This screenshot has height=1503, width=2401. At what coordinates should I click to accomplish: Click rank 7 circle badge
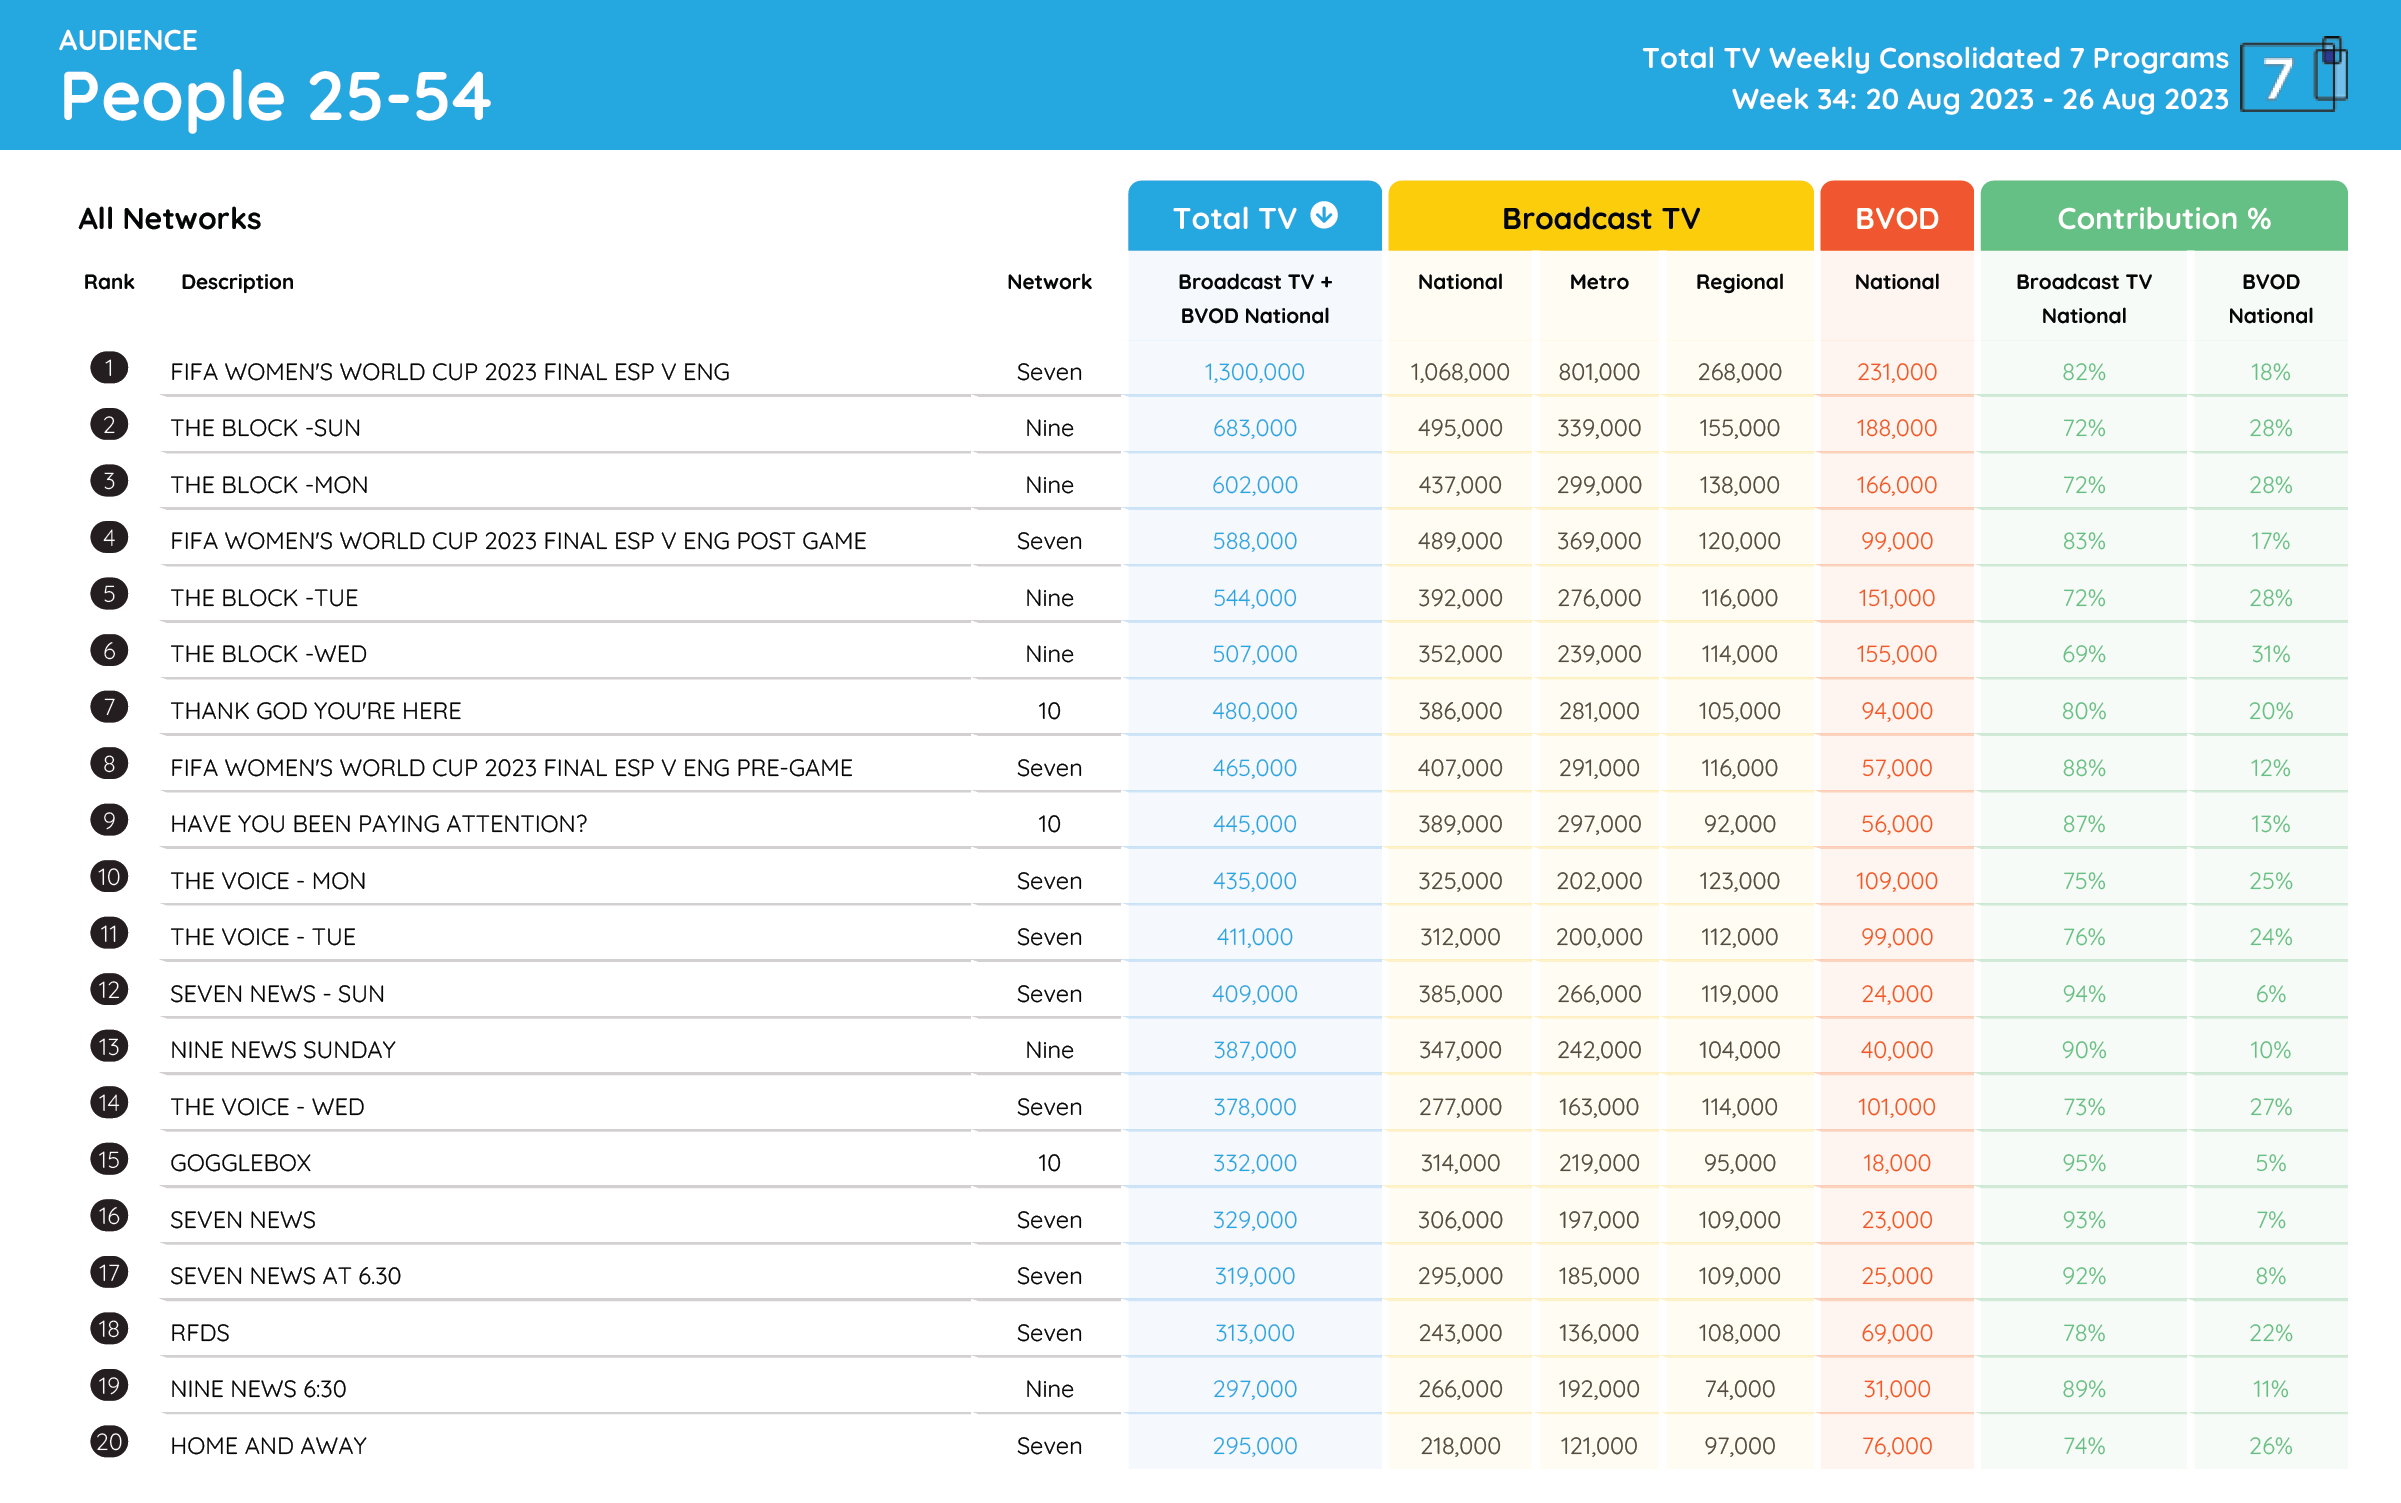pyautogui.click(x=109, y=707)
